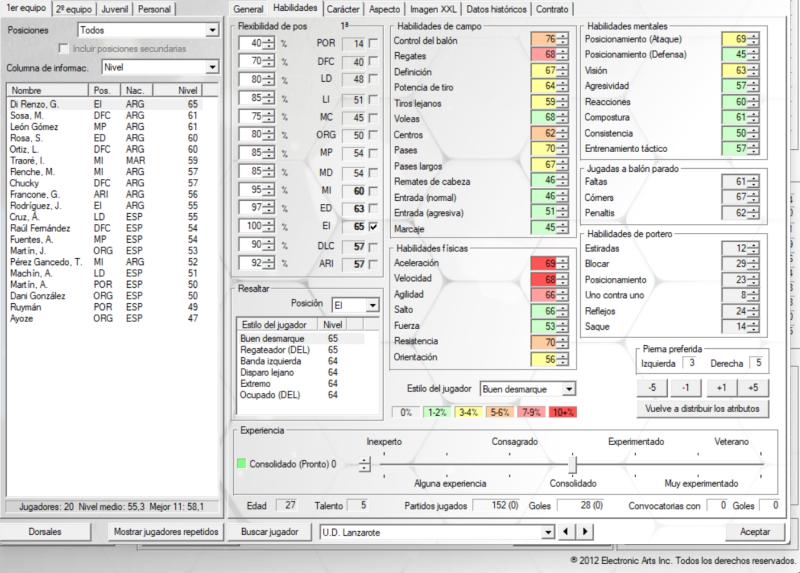The width and height of the screenshot is (800, 573).
Task: Switch to the 2º equipo tab
Action: [x=74, y=9]
